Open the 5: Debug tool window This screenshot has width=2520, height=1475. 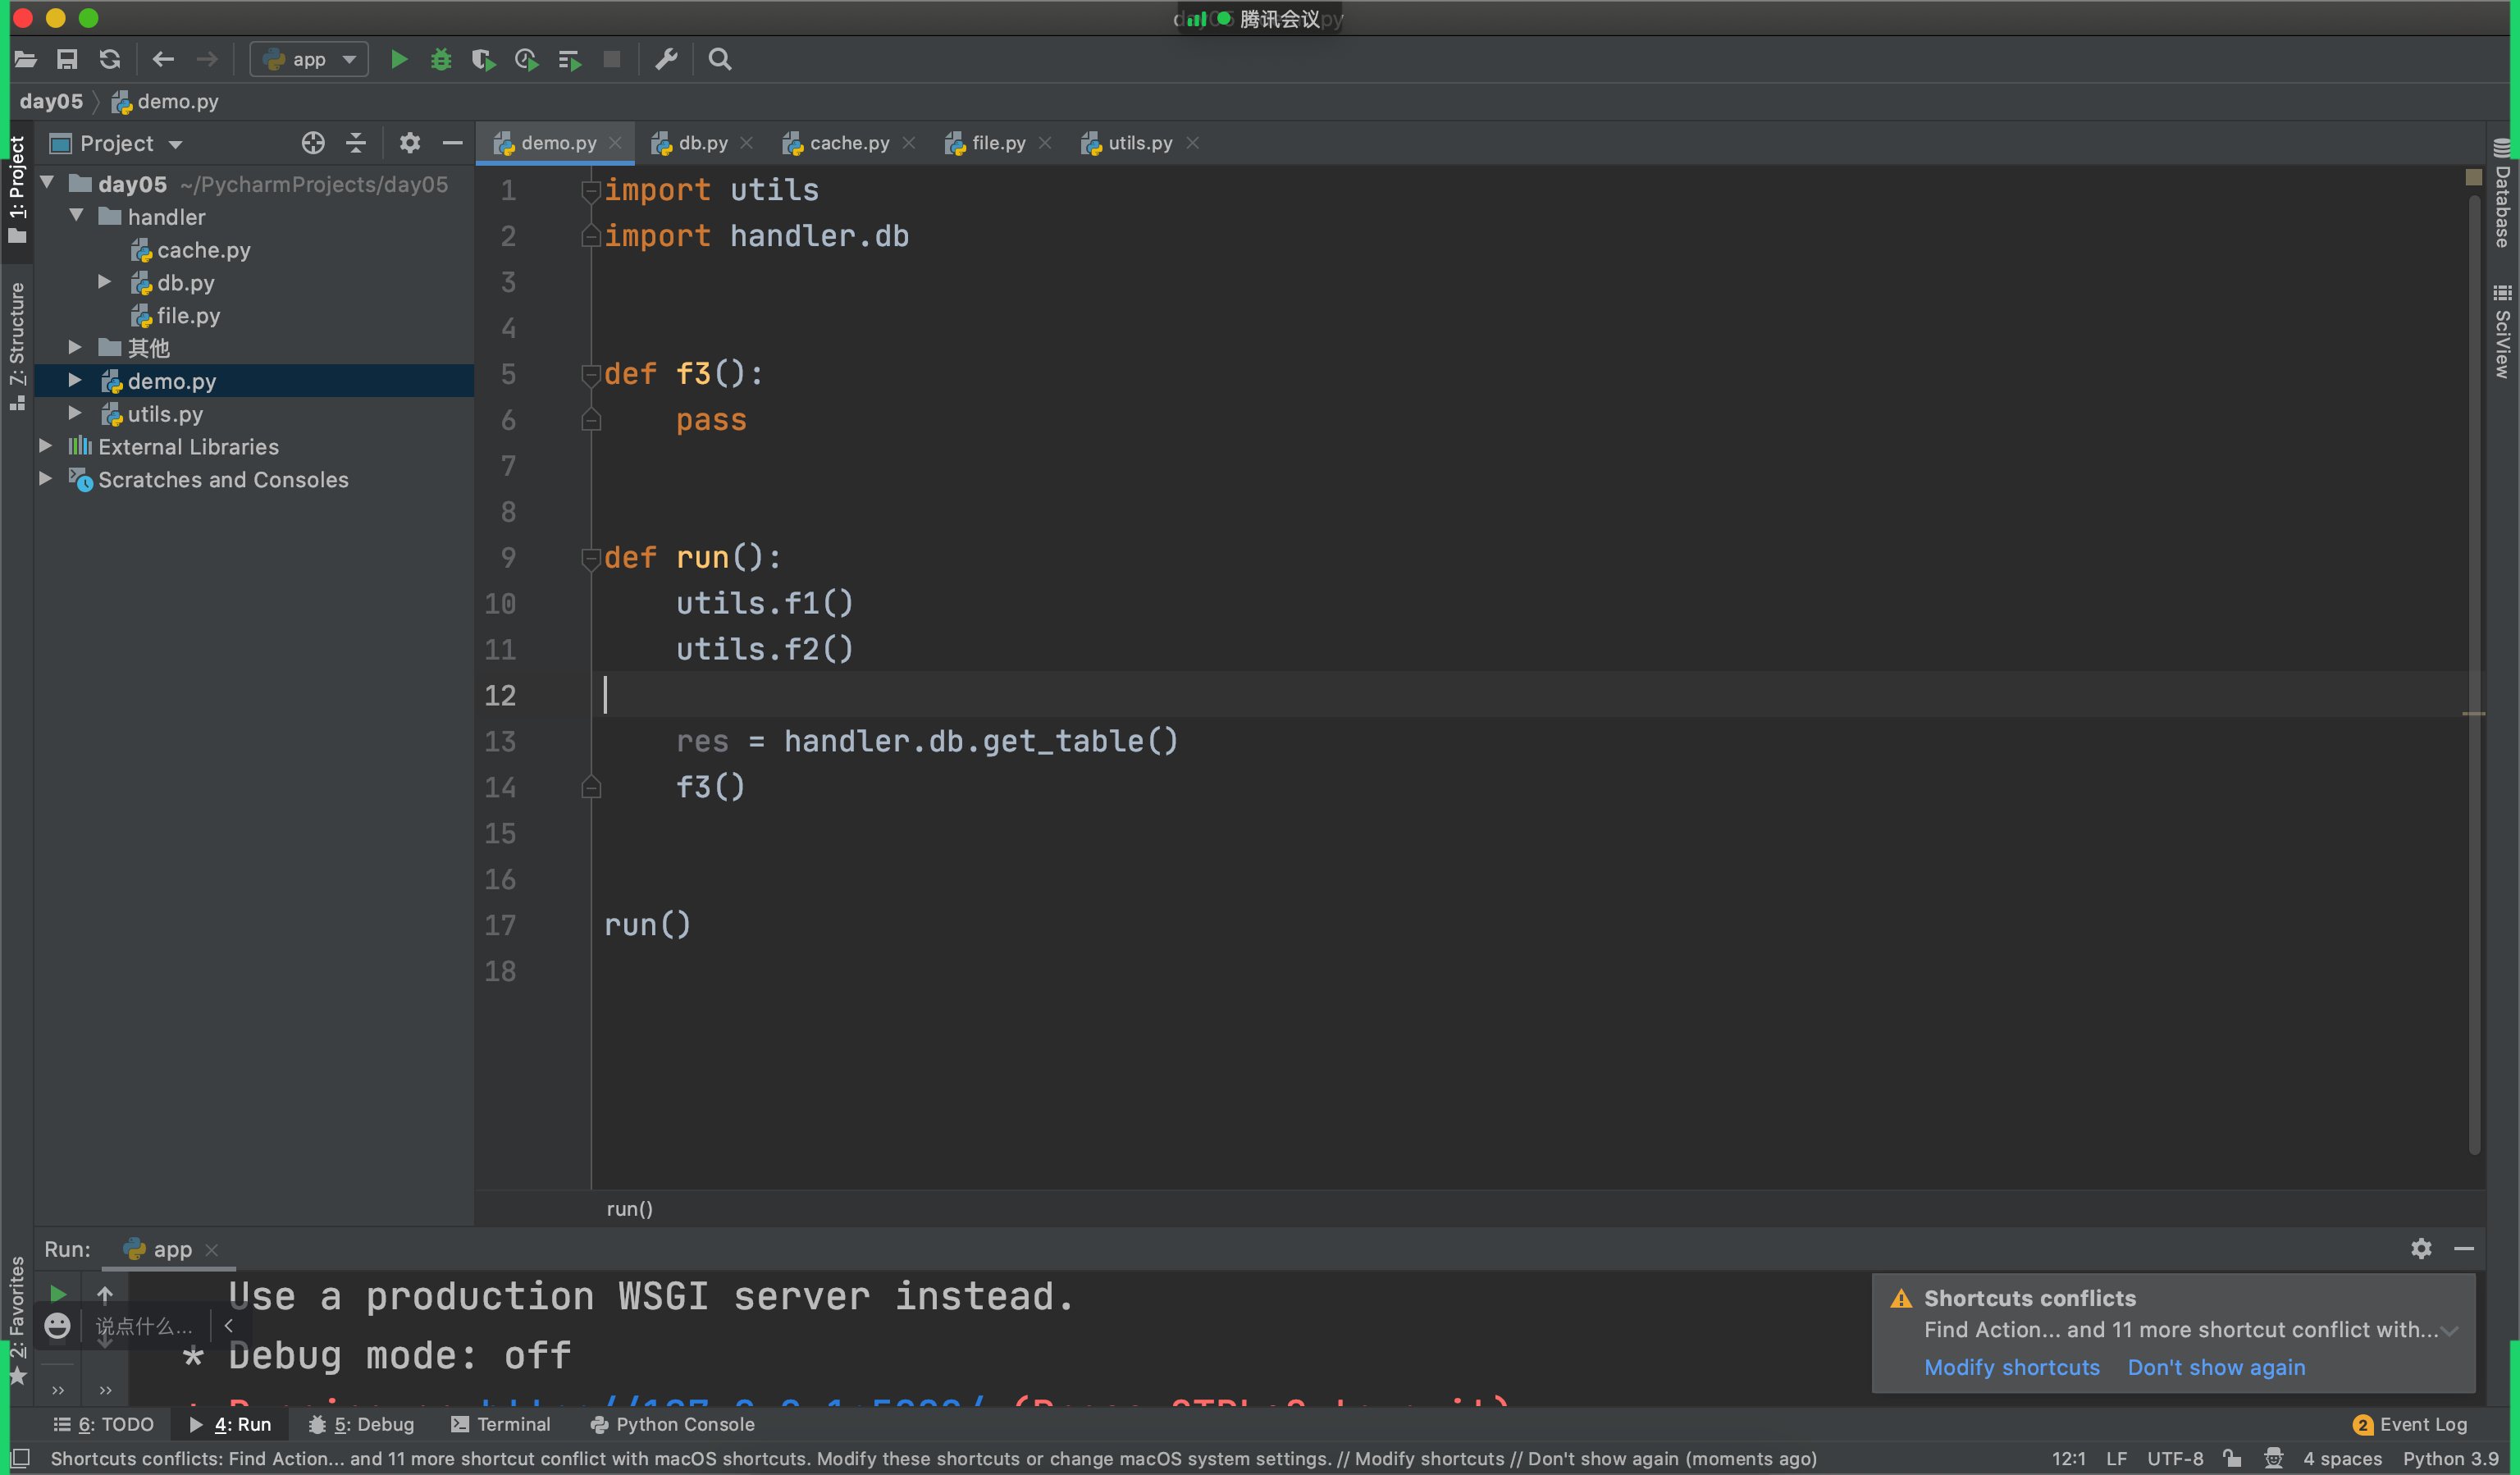coord(361,1424)
